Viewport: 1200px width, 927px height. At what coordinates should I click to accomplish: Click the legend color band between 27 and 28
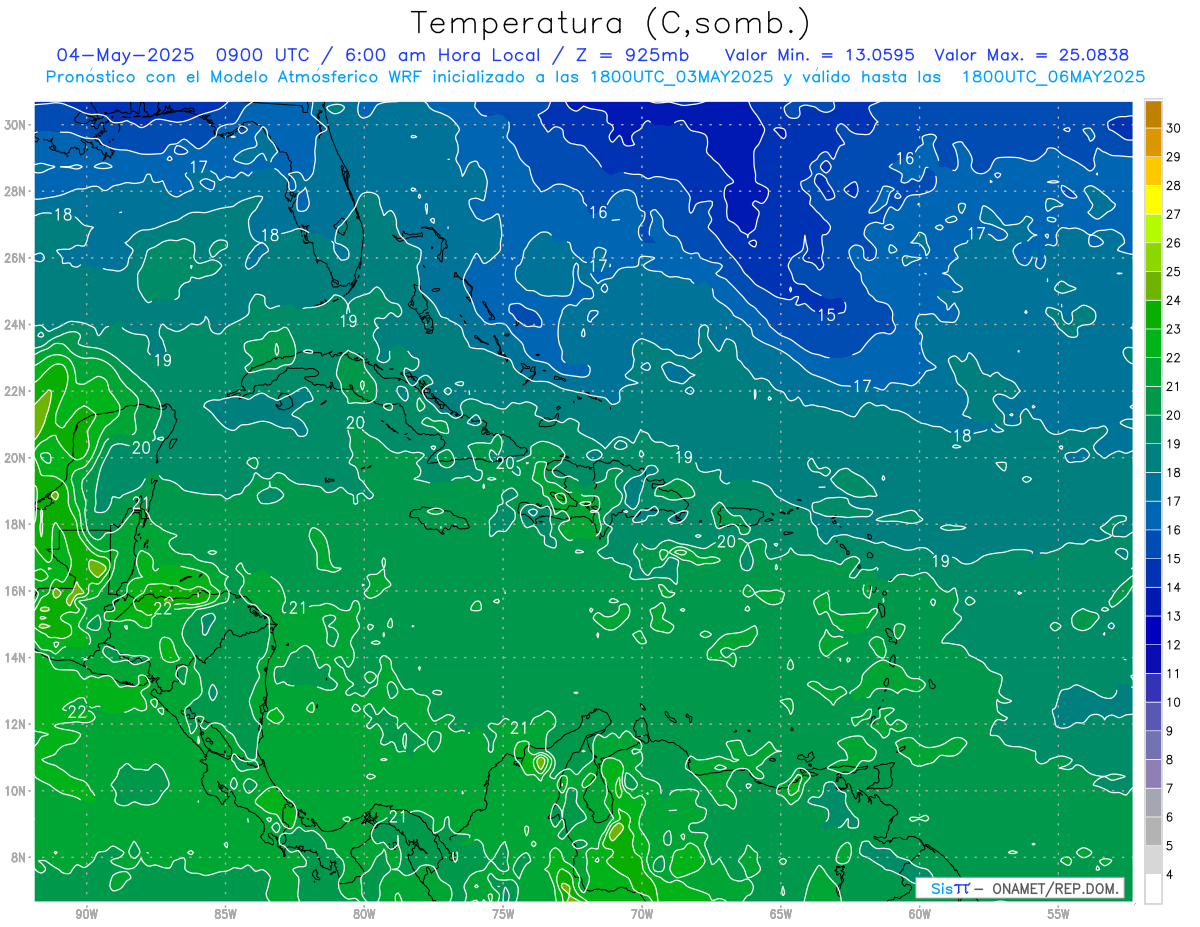click(1153, 200)
